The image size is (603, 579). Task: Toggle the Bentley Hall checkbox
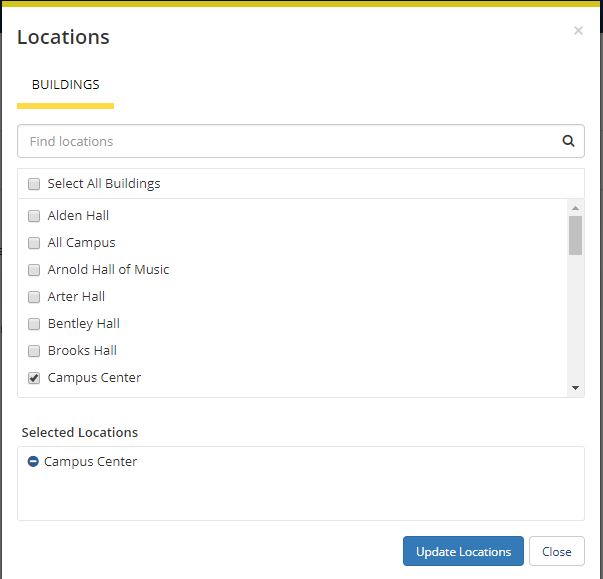tap(34, 324)
